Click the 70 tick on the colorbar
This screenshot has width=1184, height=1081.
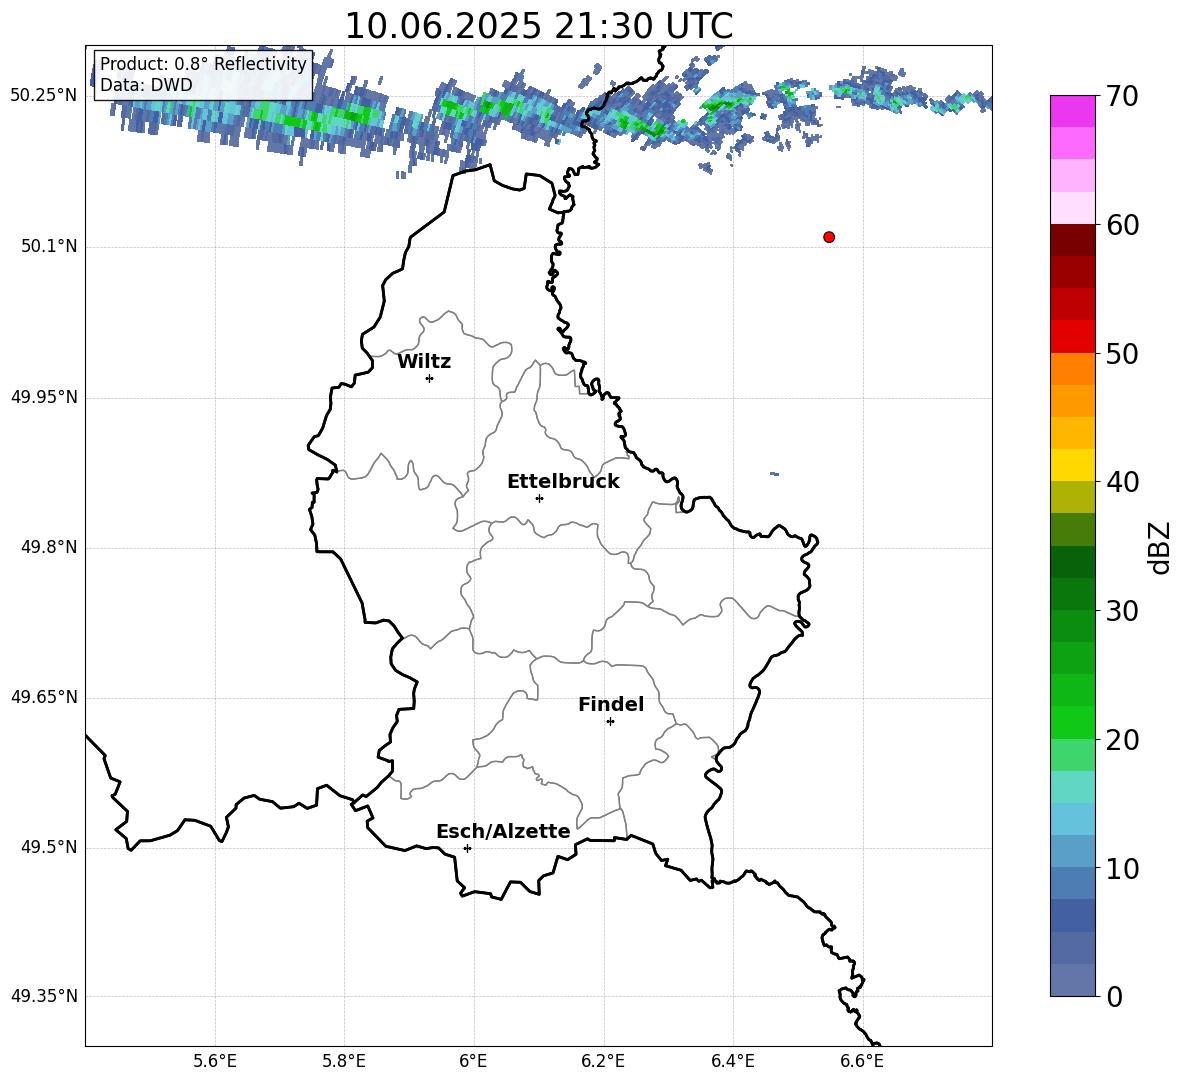(1121, 96)
